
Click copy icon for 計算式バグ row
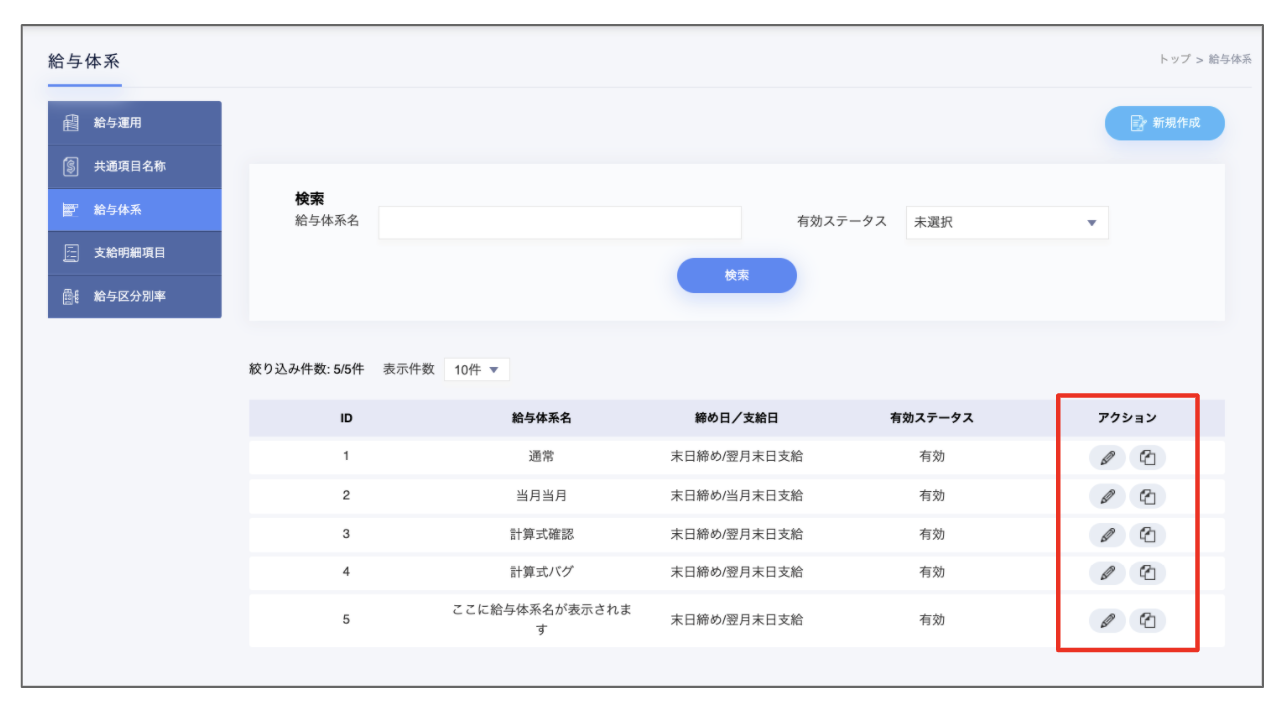coord(1147,573)
